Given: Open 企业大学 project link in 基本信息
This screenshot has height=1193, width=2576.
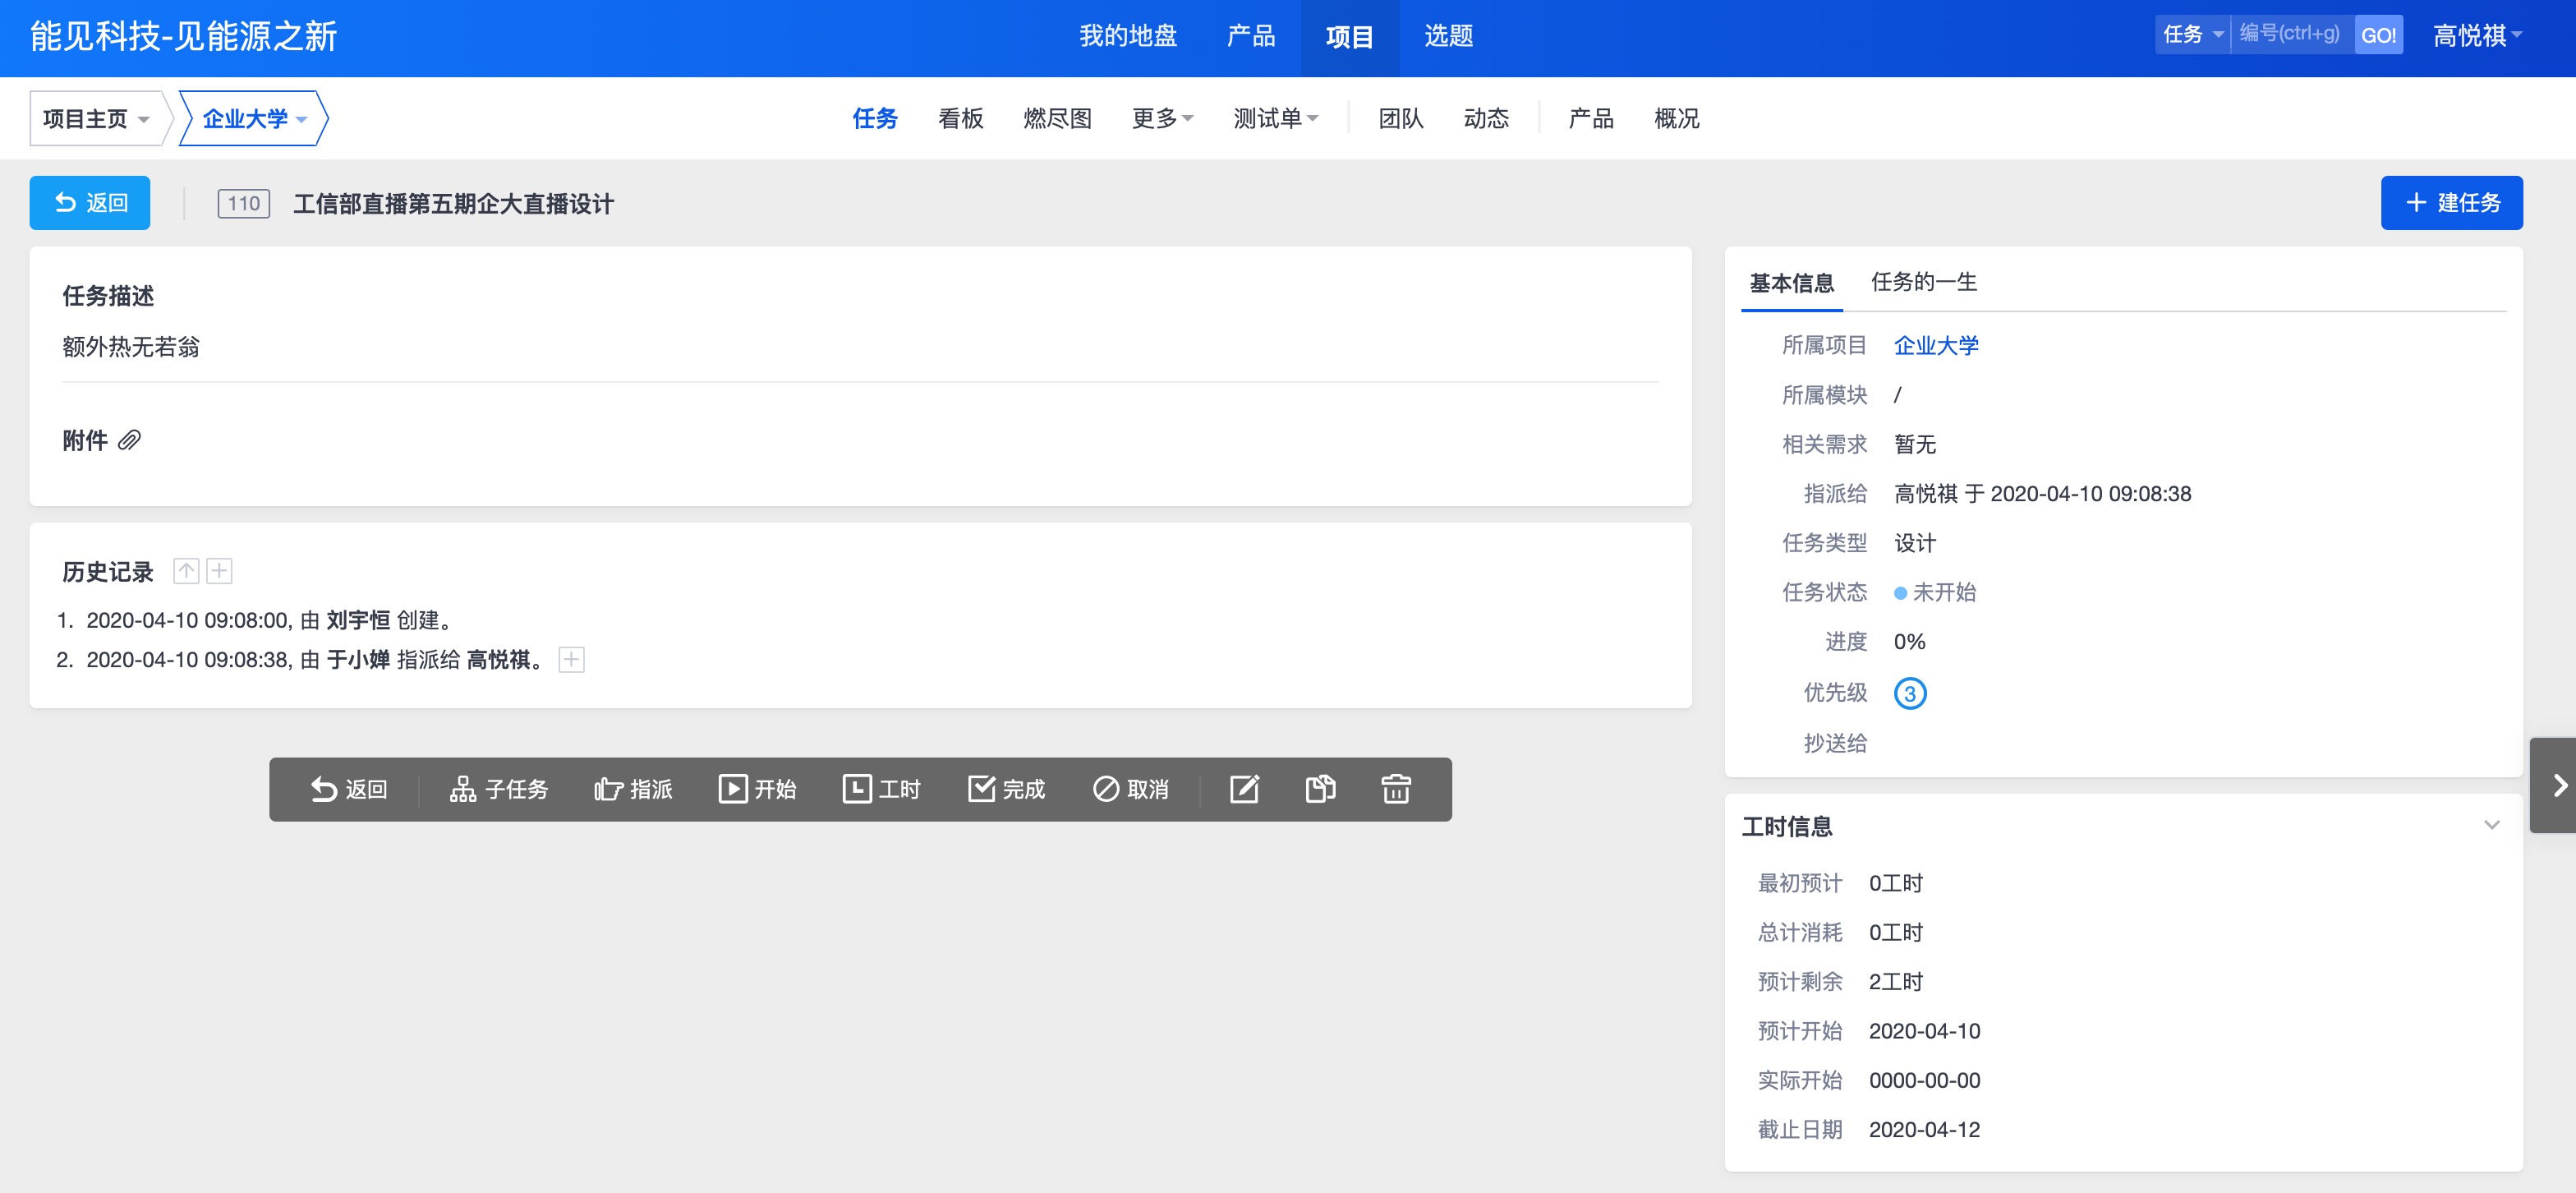Looking at the screenshot, I should click(x=1935, y=346).
